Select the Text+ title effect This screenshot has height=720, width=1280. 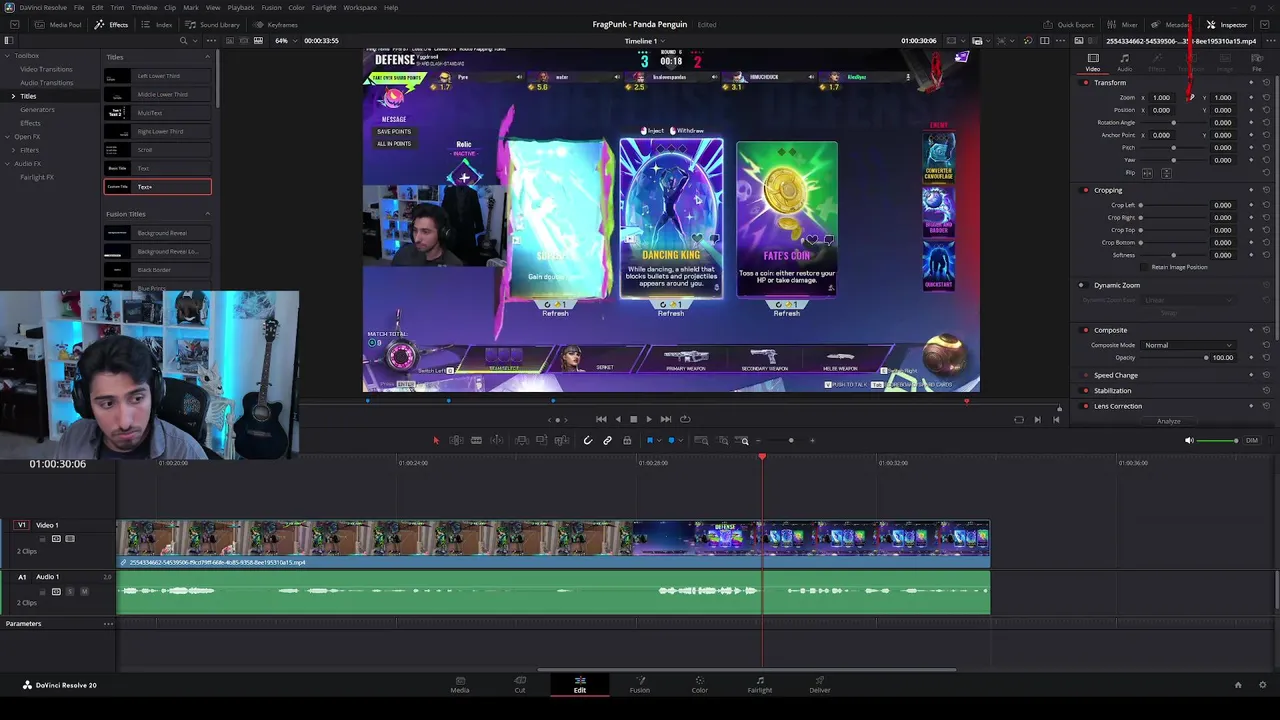pyautogui.click(x=158, y=187)
